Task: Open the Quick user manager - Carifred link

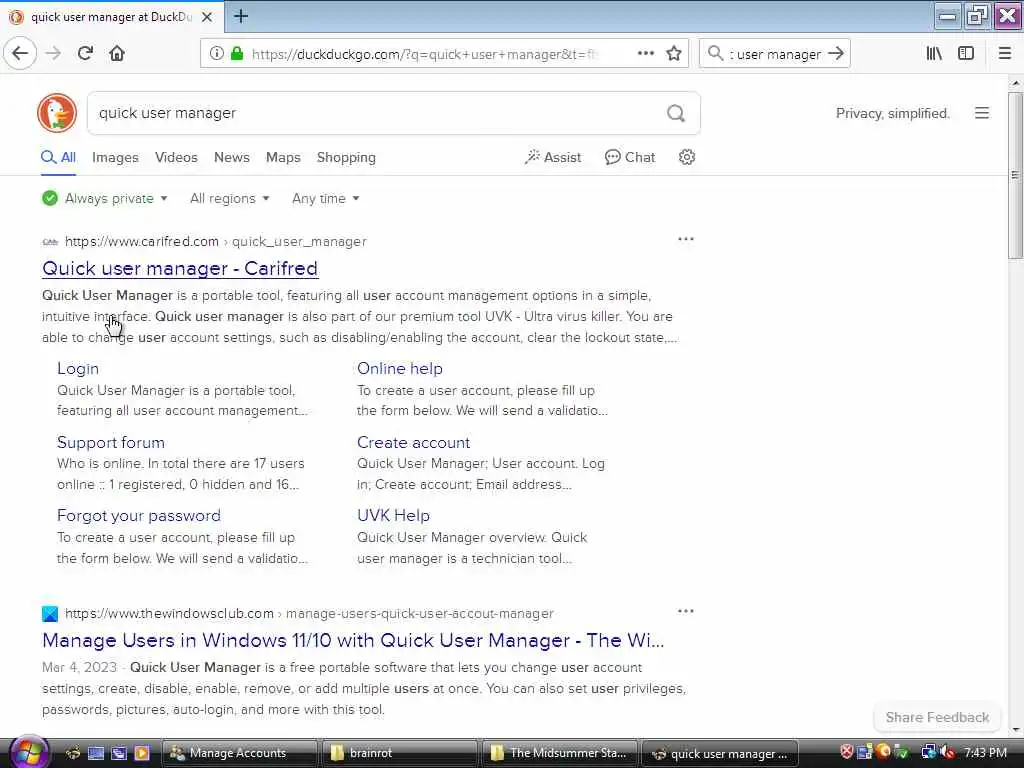Action: 180,268
